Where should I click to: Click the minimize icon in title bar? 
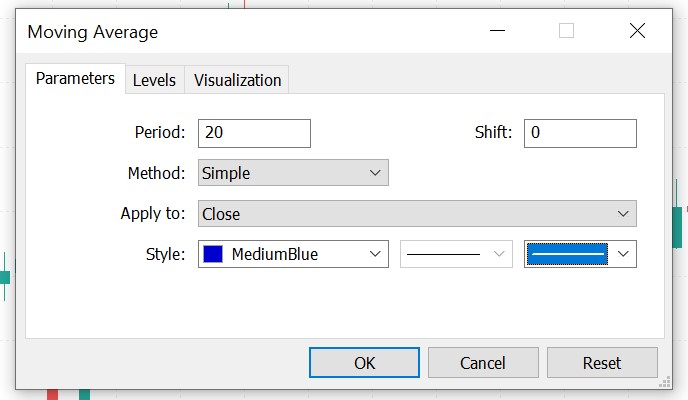[x=495, y=31]
